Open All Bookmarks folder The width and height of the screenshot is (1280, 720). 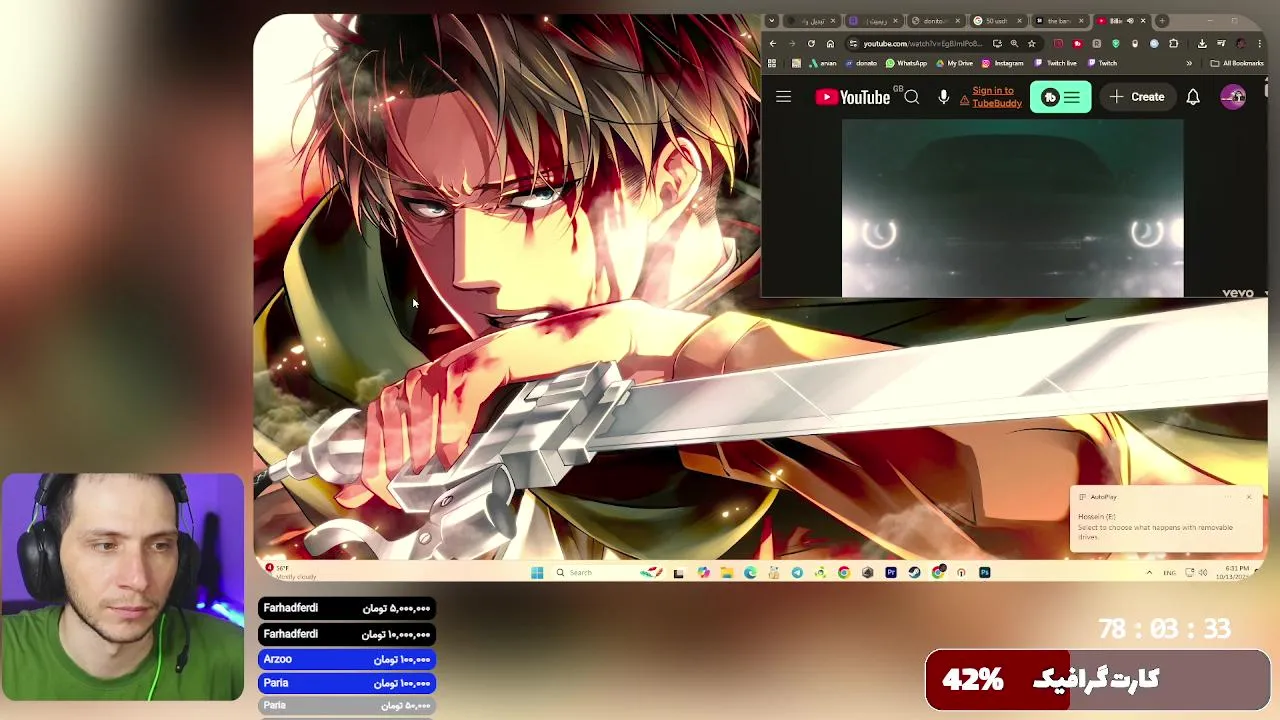tap(1237, 63)
